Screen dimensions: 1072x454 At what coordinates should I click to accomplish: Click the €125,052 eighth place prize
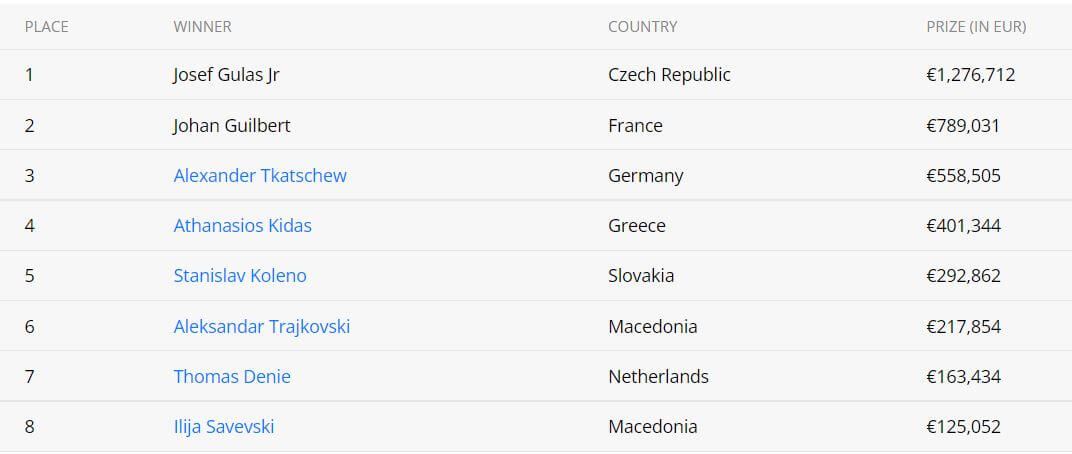pos(963,427)
